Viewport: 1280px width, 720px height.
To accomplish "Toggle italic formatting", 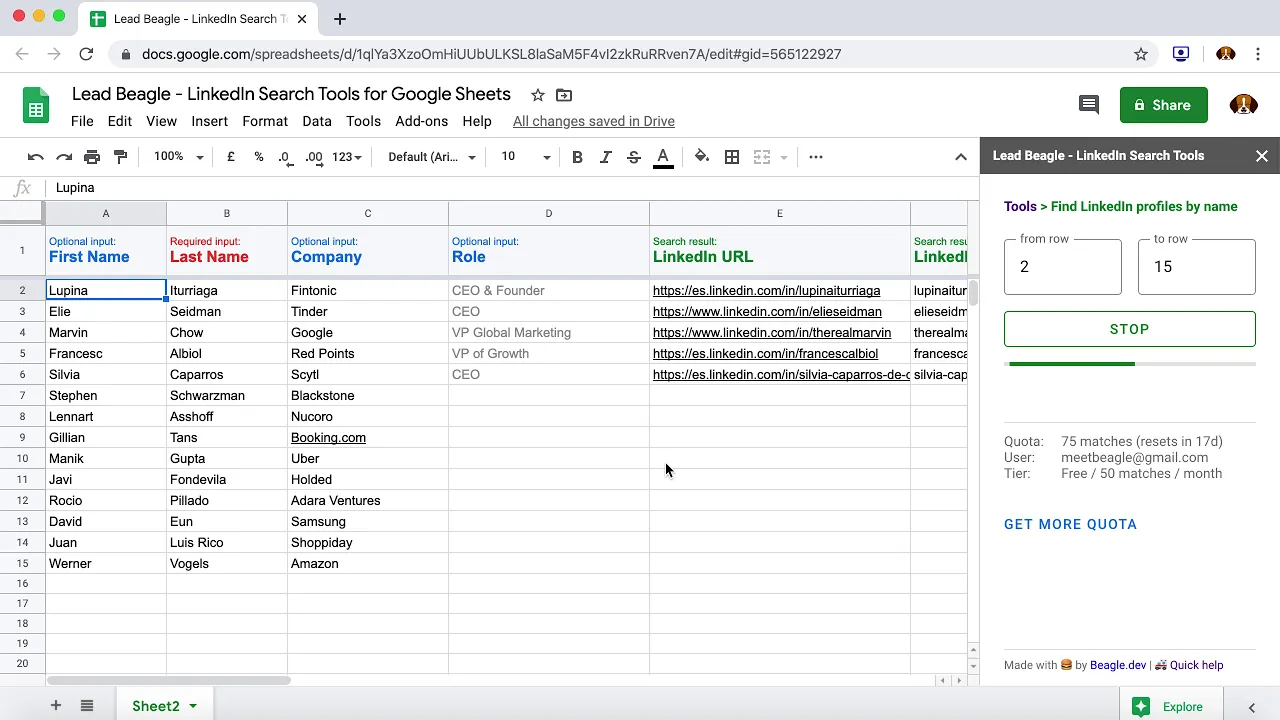I will [605, 157].
